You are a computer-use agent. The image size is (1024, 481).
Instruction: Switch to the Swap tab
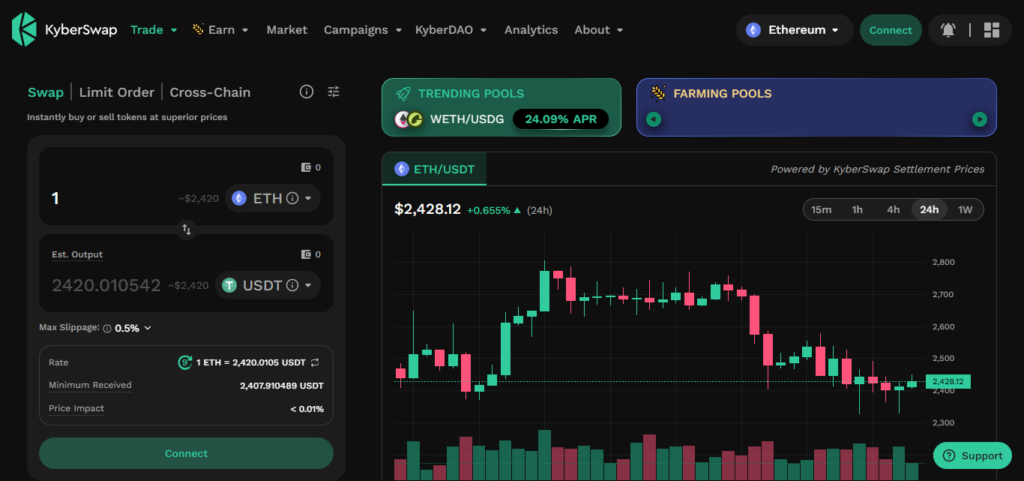(46, 92)
